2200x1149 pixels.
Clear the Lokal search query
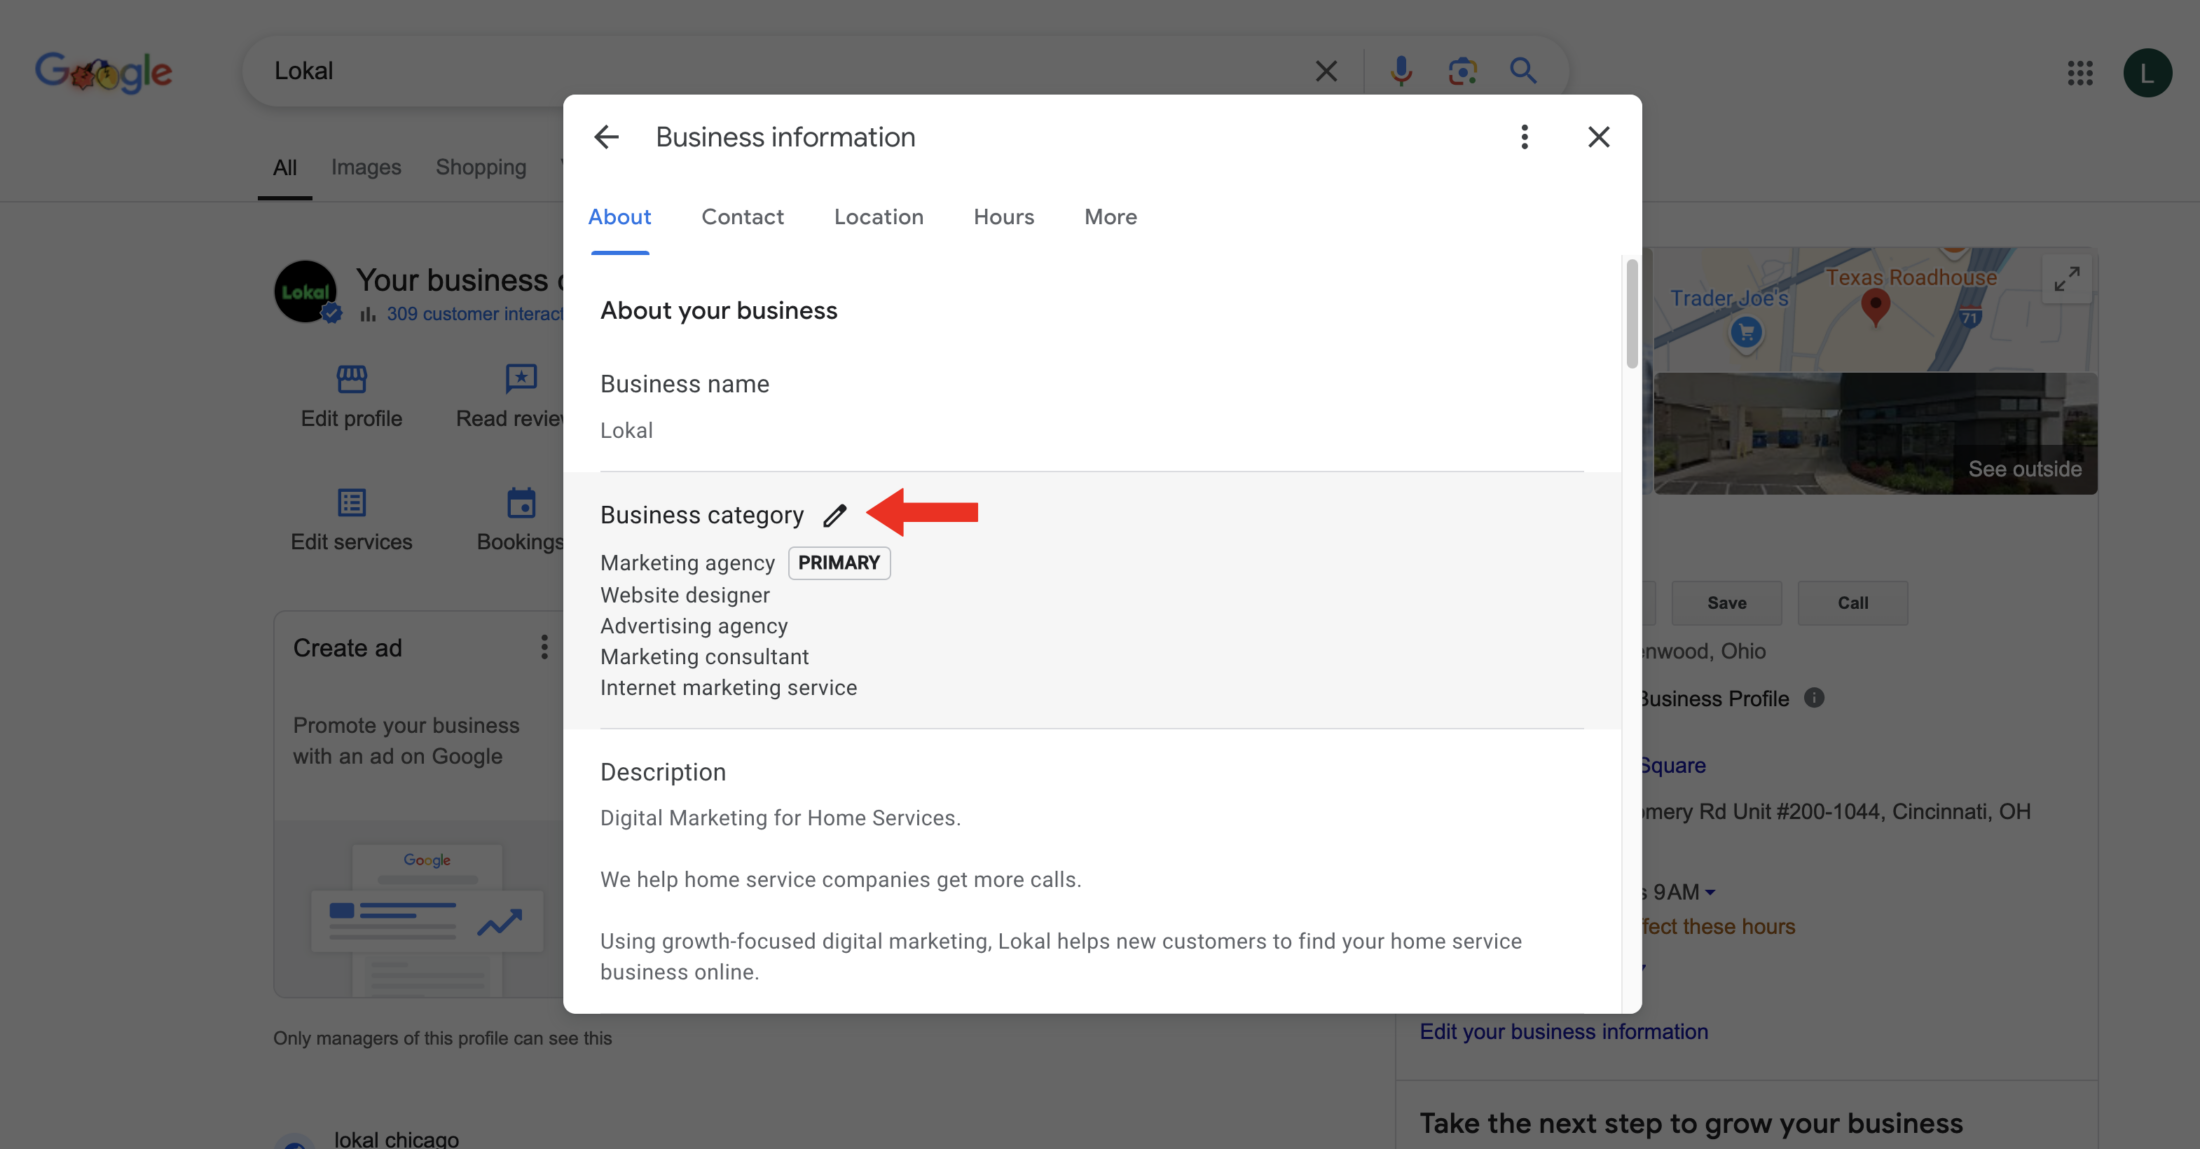point(1326,70)
